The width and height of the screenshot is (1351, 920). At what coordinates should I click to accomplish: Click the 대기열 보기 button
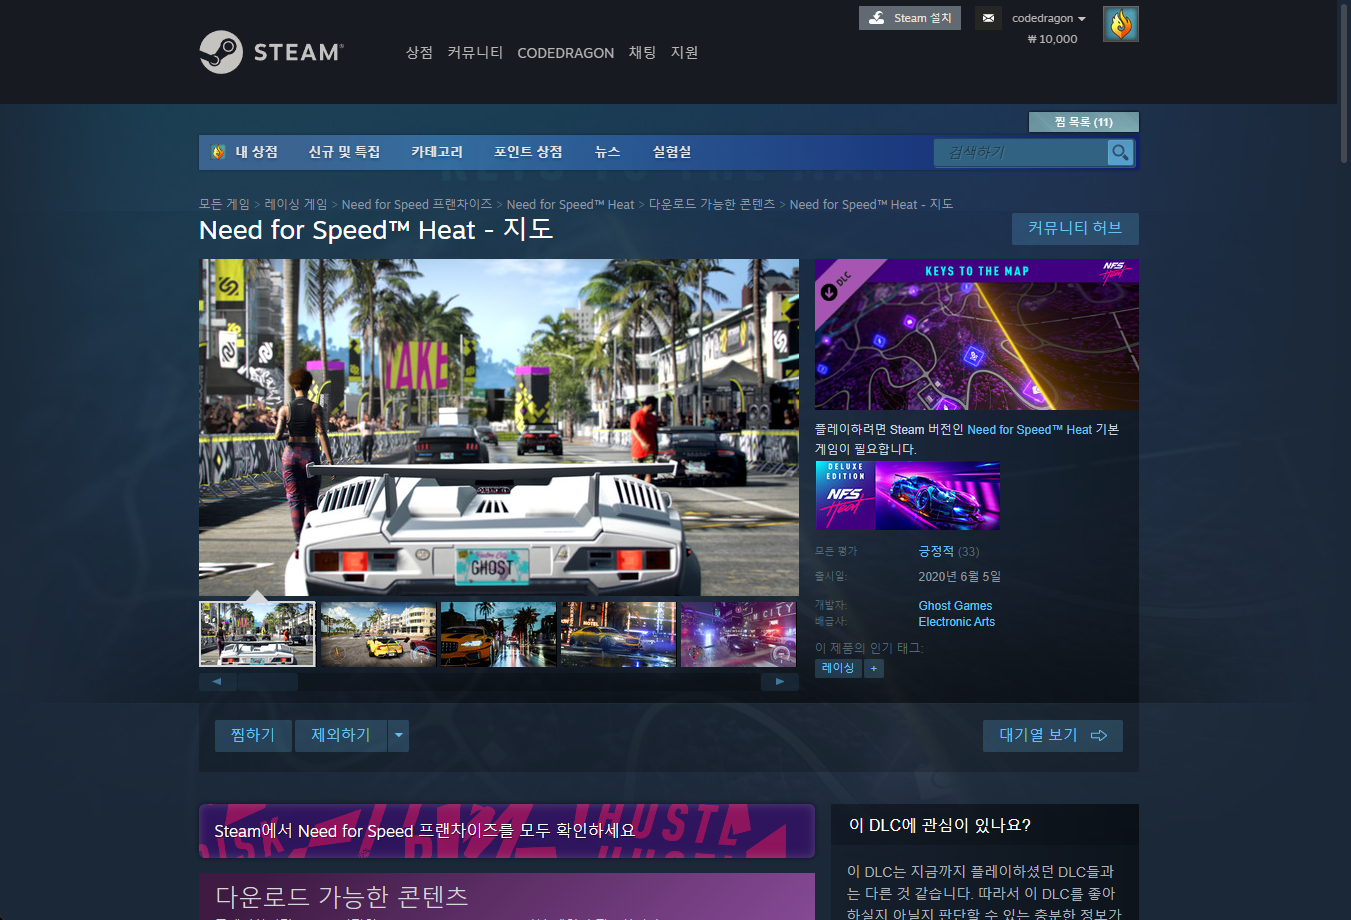tap(1053, 735)
